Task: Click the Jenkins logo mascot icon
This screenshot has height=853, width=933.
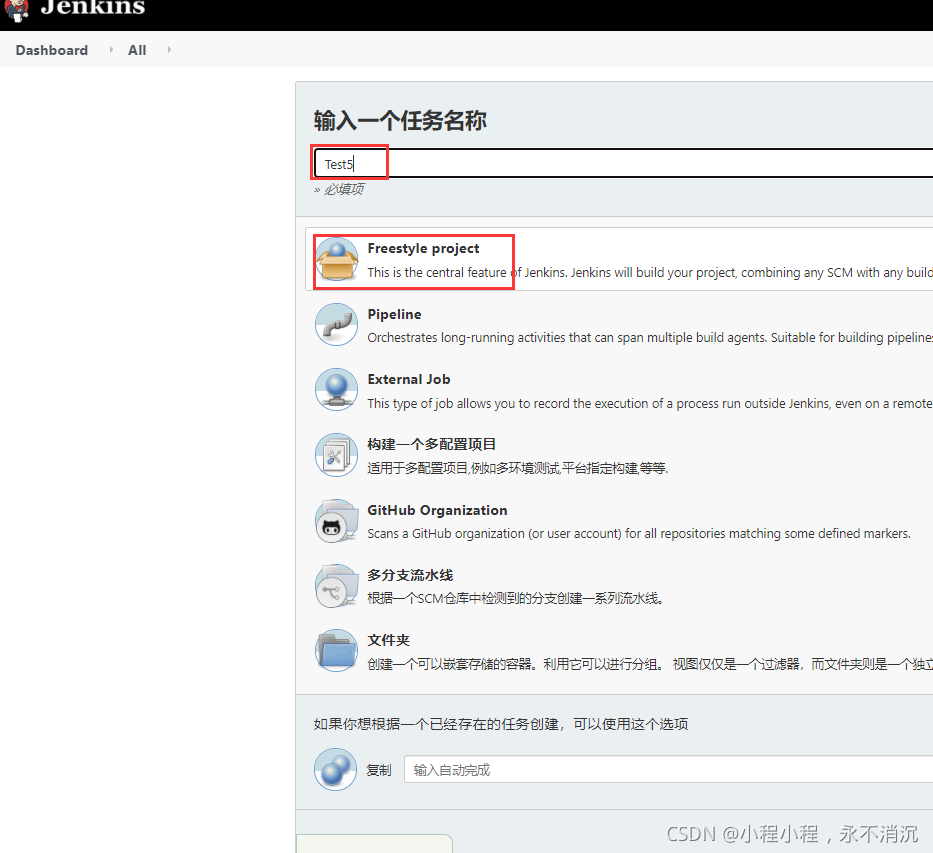Action: [16, 10]
